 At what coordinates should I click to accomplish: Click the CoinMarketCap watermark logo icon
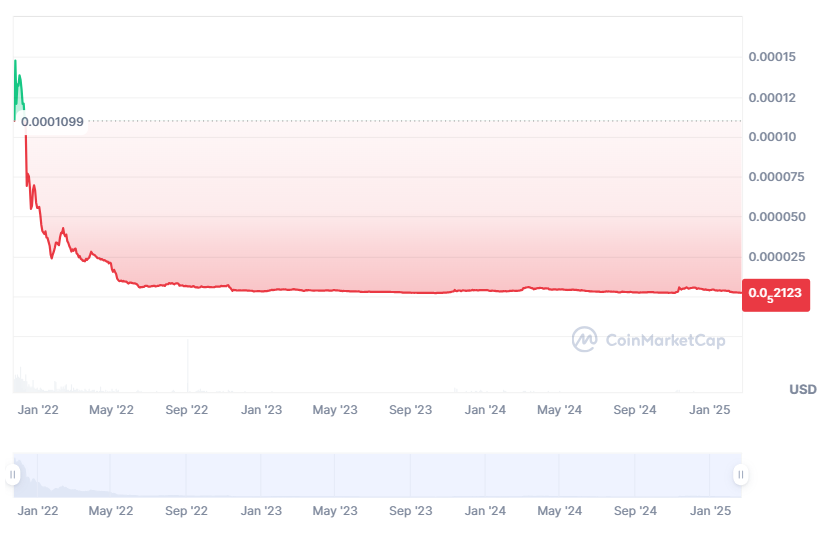(x=584, y=340)
